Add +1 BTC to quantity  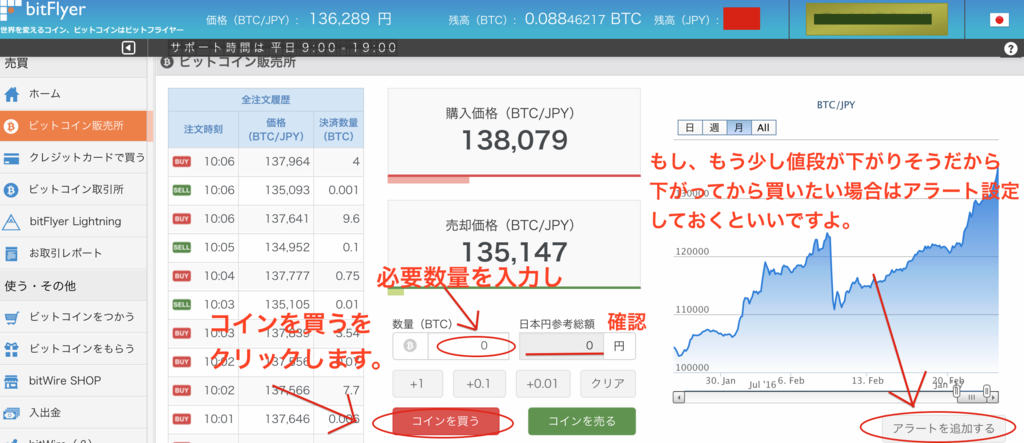click(x=417, y=384)
